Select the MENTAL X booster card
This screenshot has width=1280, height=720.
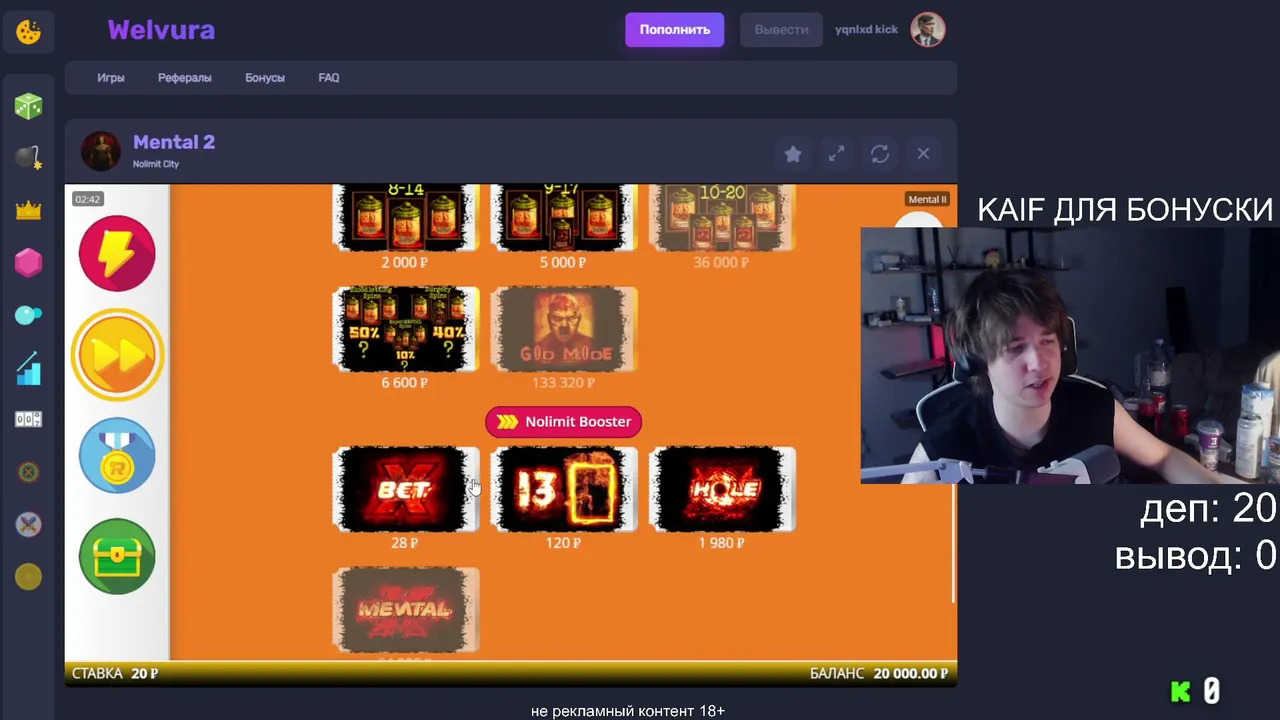(x=405, y=609)
